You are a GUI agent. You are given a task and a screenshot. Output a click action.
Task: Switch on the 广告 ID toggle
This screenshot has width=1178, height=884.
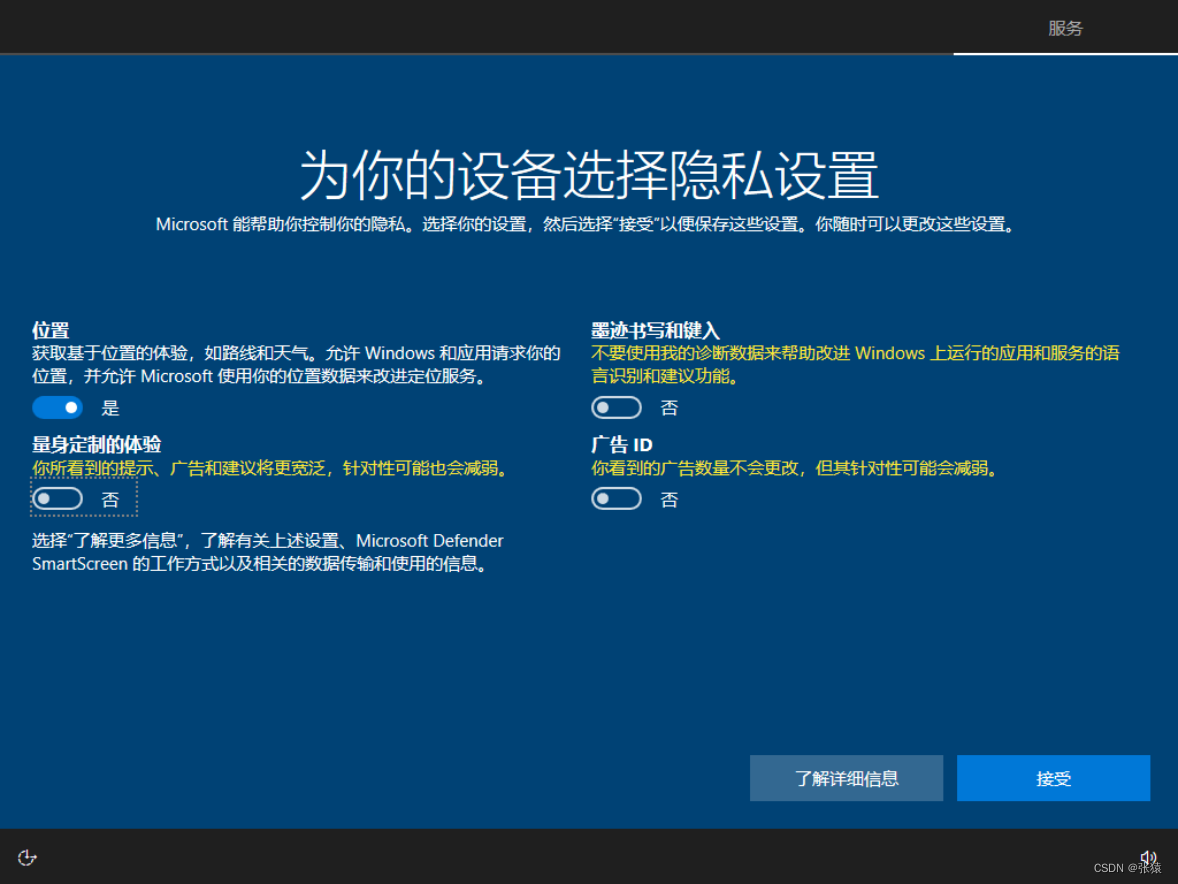tap(616, 499)
